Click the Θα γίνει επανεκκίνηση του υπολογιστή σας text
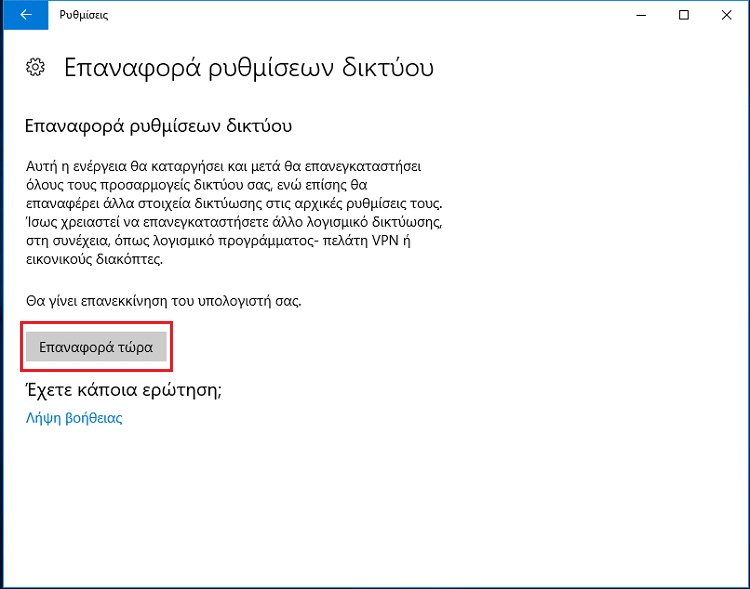Screen dimensions: 750x589 [164, 301]
